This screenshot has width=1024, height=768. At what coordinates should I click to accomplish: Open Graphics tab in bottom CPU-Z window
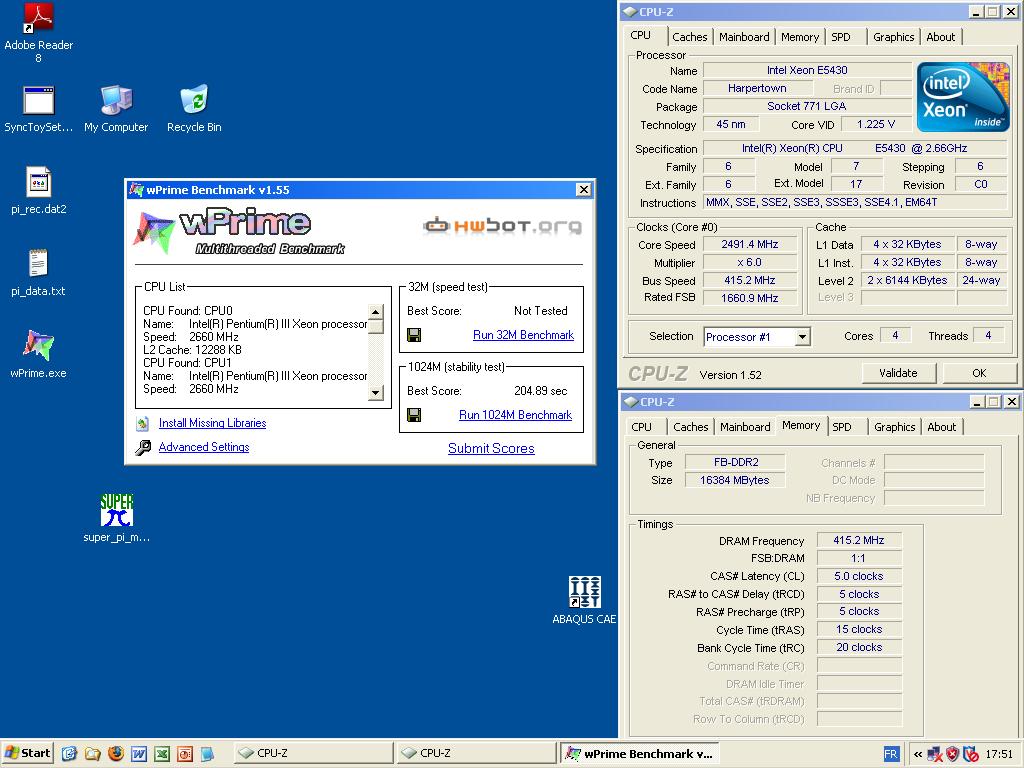[895, 427]
